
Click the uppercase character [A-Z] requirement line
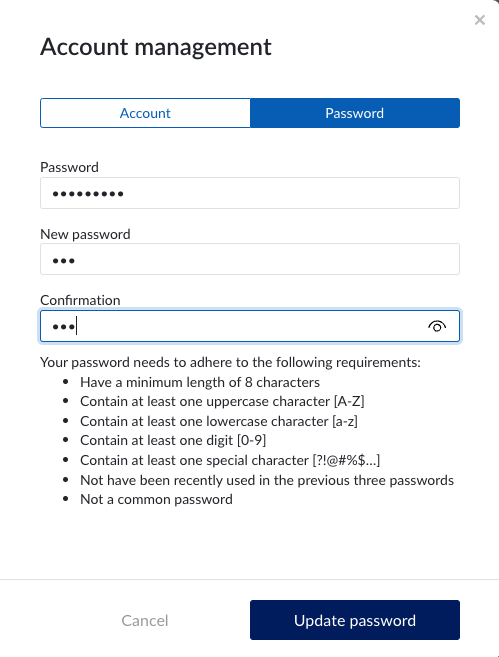[x=222, y=401]
